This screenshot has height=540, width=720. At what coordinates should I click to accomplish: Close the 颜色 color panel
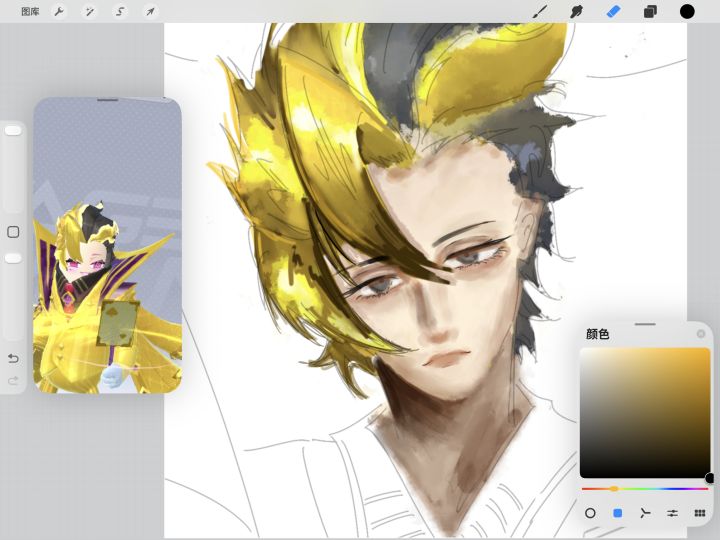pyautogui.click(x=701, y=334)
